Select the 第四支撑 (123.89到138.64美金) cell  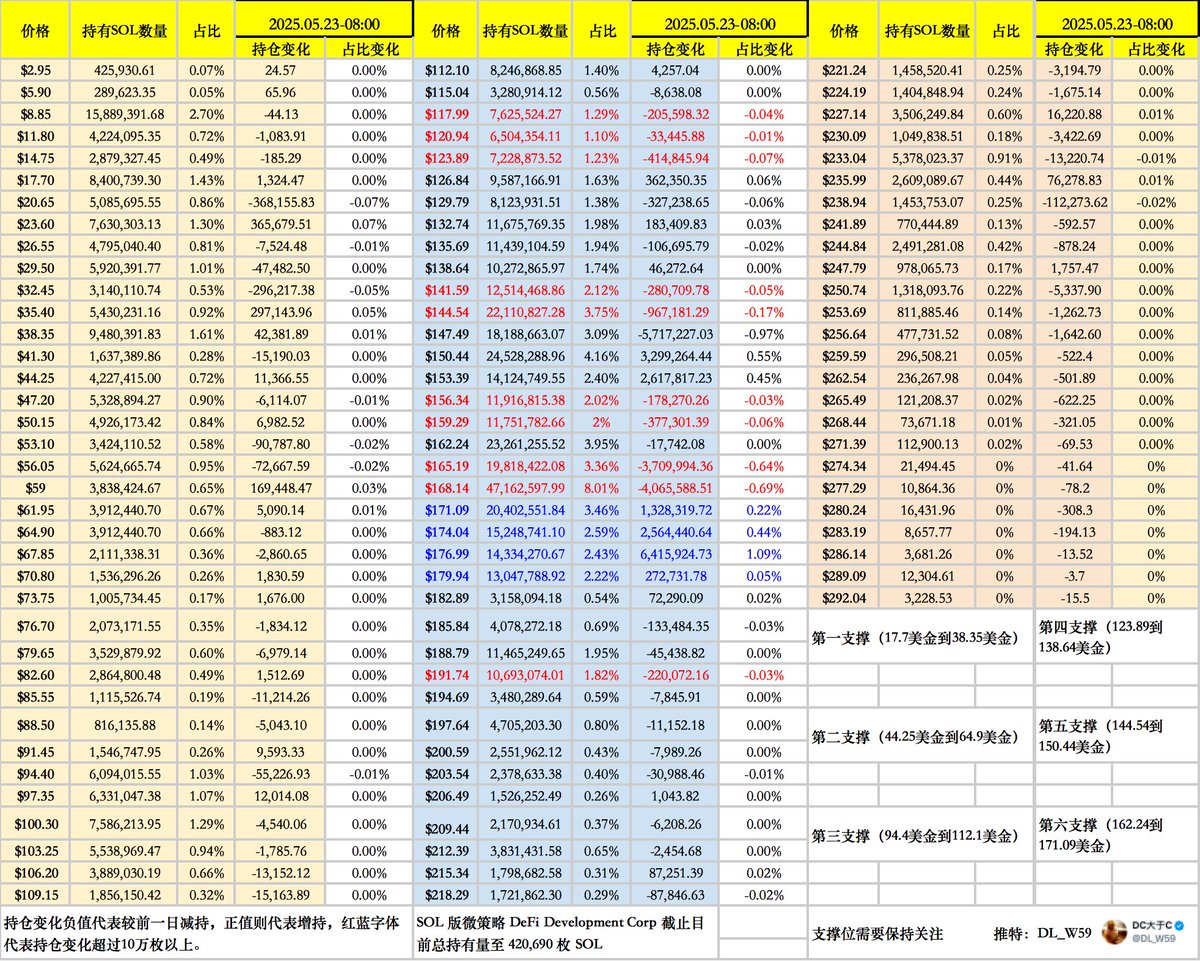coord(1116,636)
